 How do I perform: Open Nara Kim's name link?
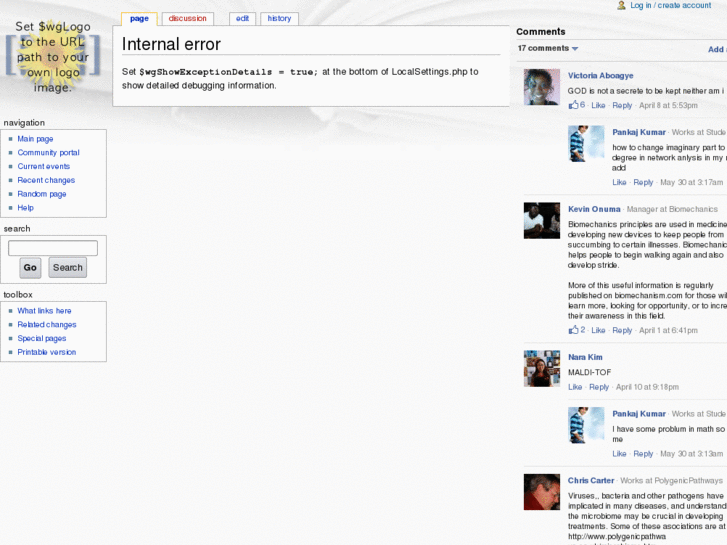[585, 357]
